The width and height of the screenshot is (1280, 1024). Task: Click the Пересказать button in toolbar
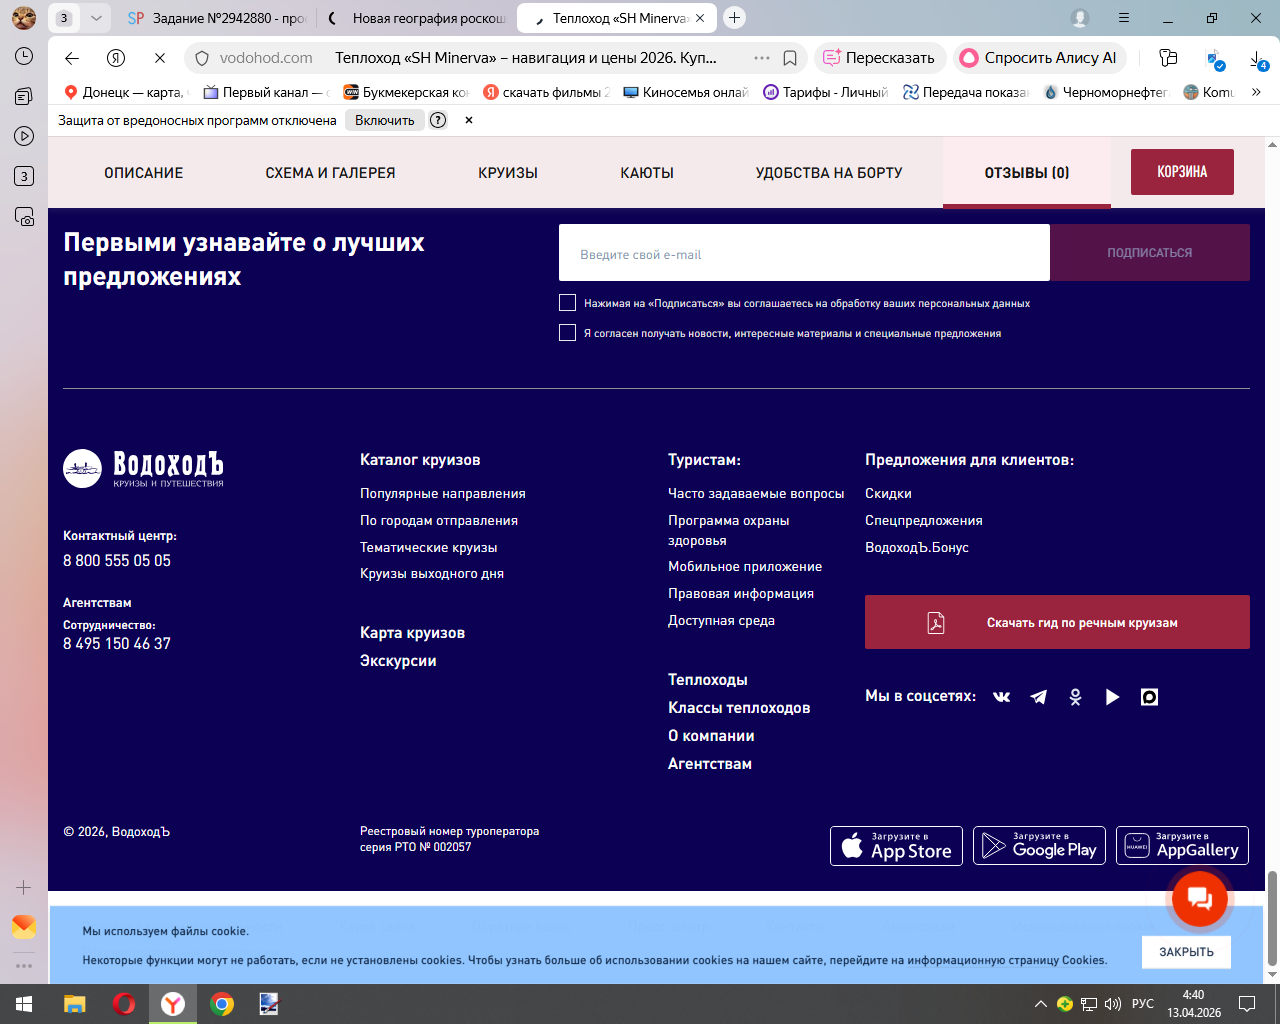[x=879, y=58]
